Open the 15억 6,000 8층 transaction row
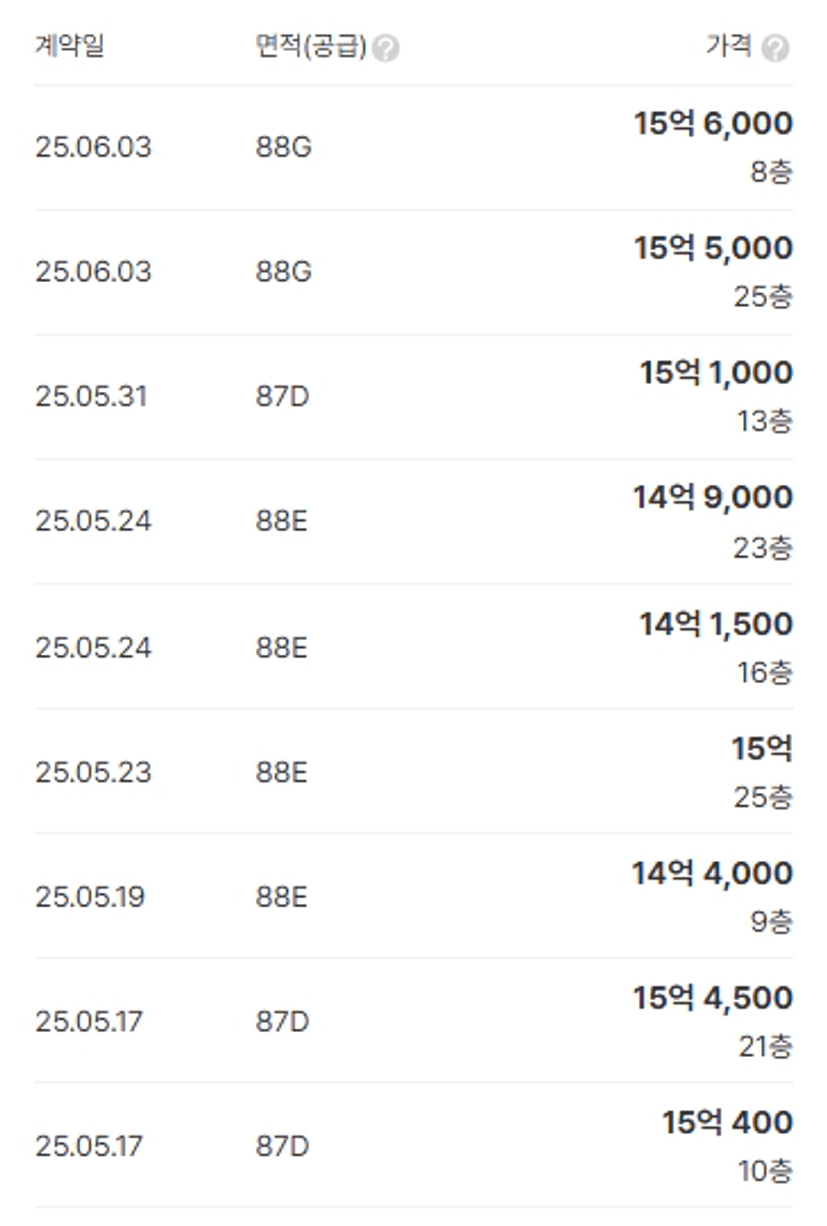The width and height of the screenshot is (827, 1226). [414, 148]
